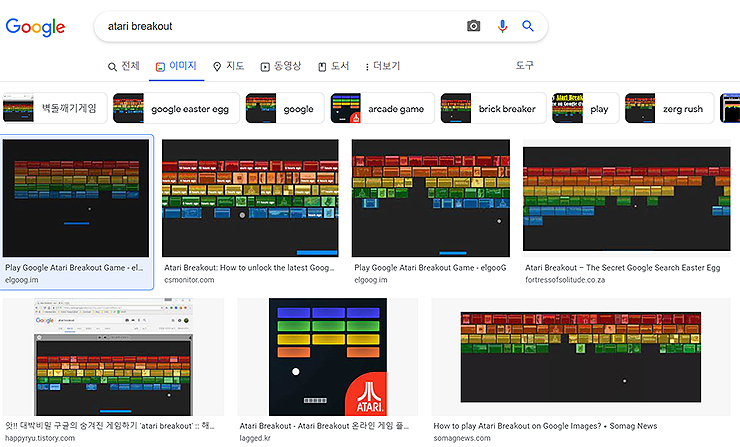Viewport: 740px width, 447px height.
Task: Open the 도서 (Books) tab
Action: click(334, 66)
